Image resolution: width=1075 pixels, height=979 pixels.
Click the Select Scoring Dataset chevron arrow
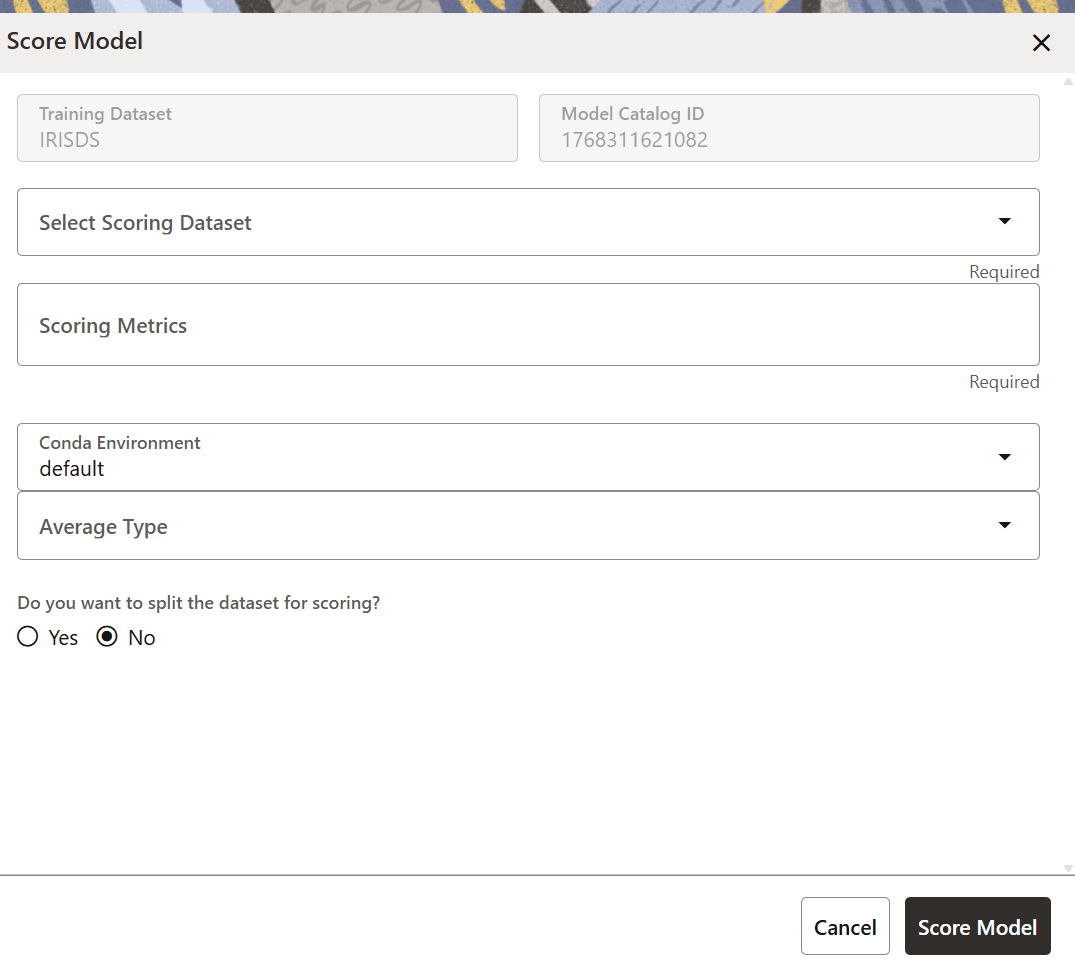pos(1004,222)
